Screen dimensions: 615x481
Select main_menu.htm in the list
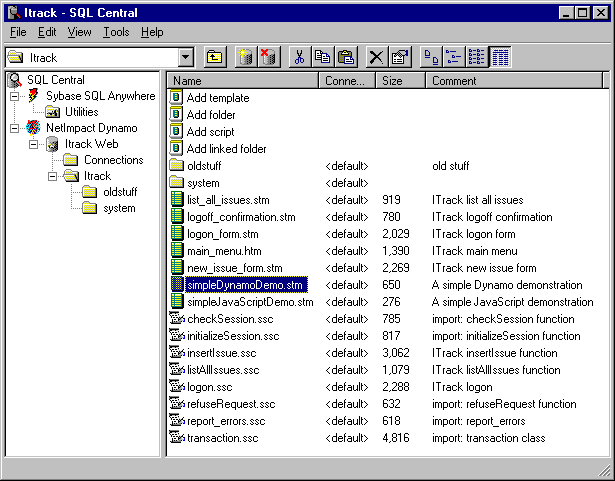tap(224, 251)
